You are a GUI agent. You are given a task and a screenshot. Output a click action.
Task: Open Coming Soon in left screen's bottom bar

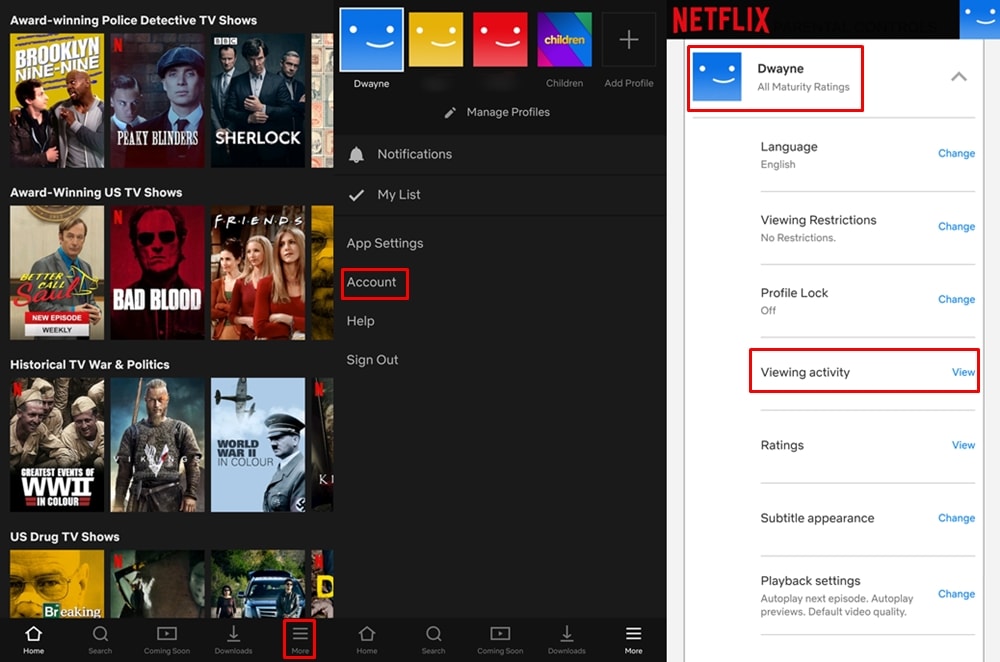166,640
